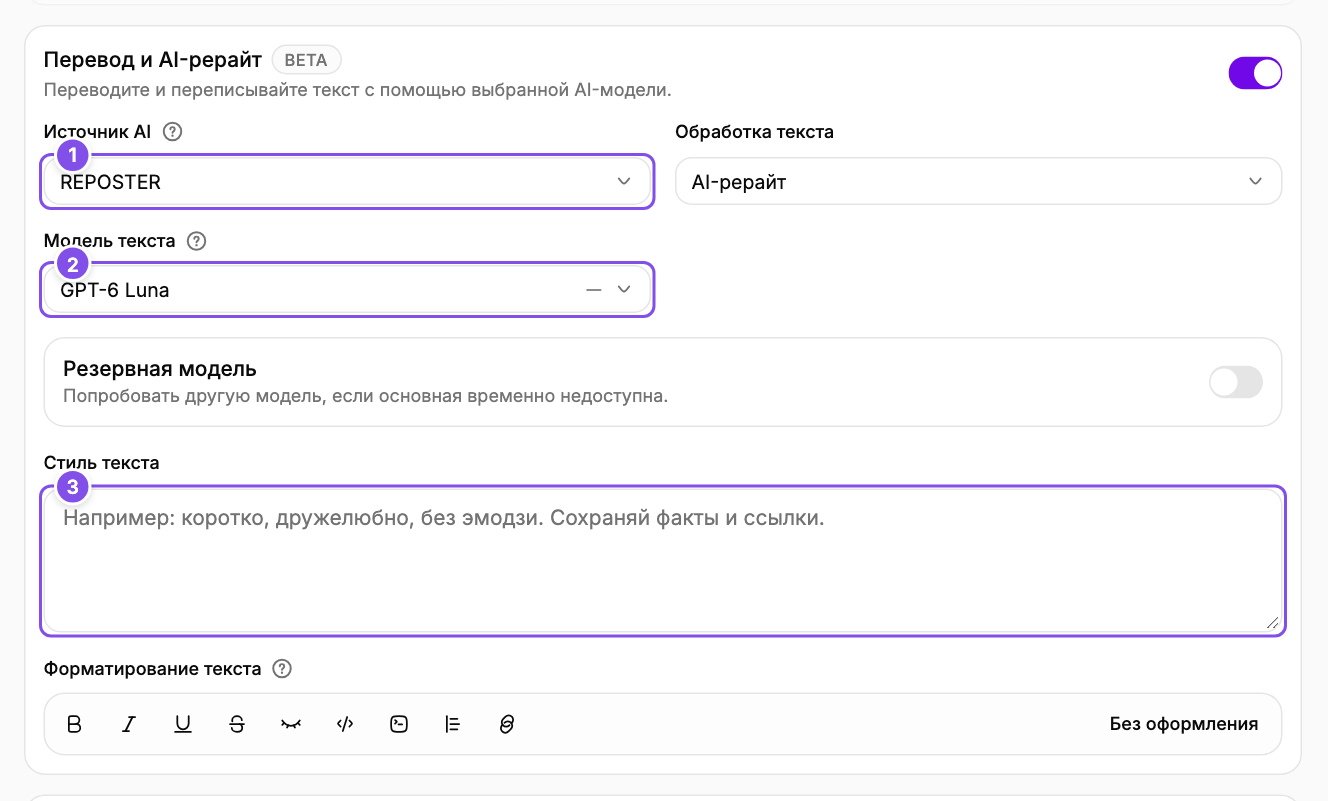The image size is (1328, 801).
Task: Click the Без оформления button
Action: (x=1184, y=724)
